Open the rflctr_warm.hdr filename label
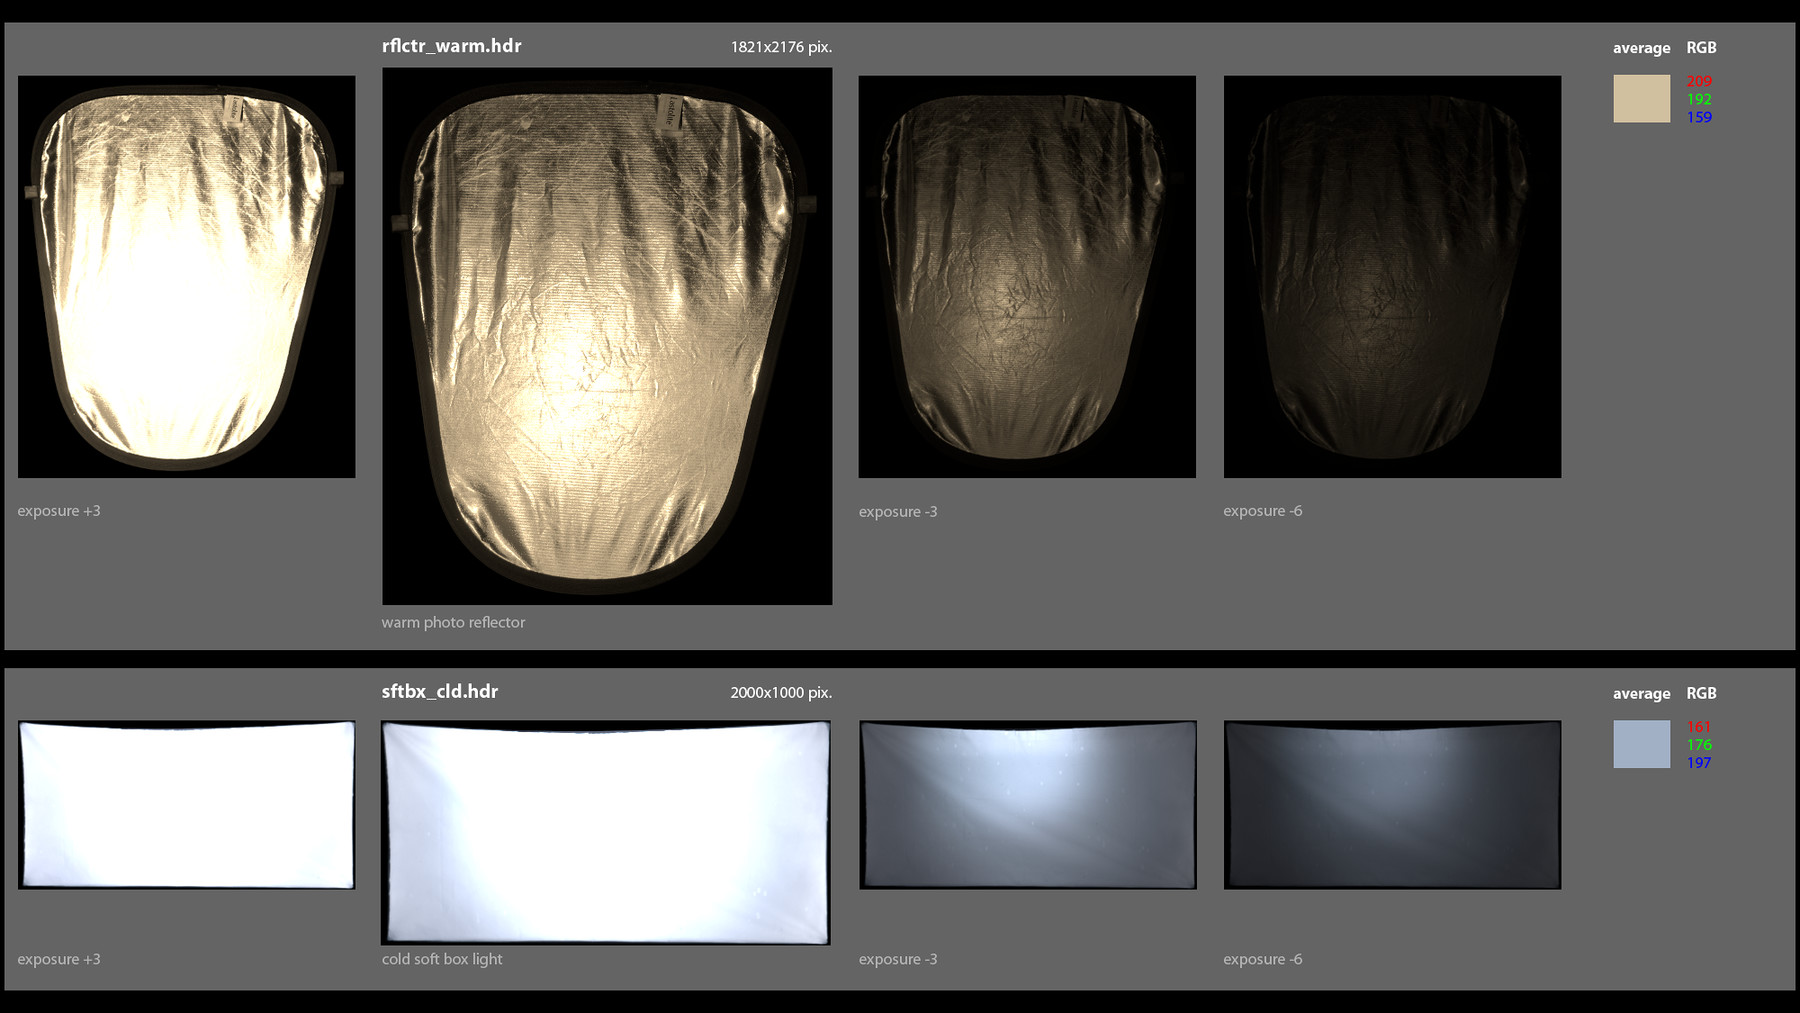1800x1013 pixels. pos(451,45)
